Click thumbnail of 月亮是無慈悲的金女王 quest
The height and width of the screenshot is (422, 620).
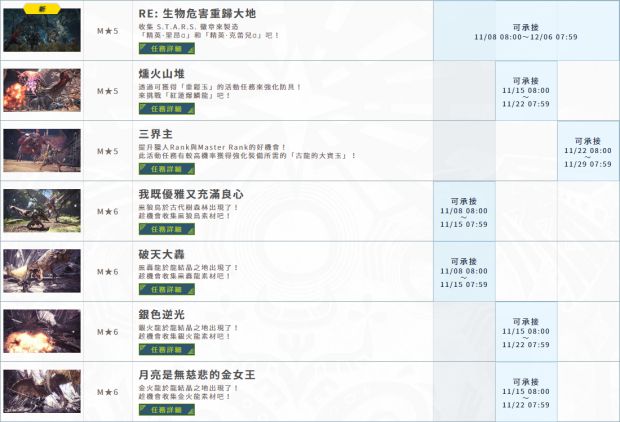pyautogui.click(x=42, y=391)
